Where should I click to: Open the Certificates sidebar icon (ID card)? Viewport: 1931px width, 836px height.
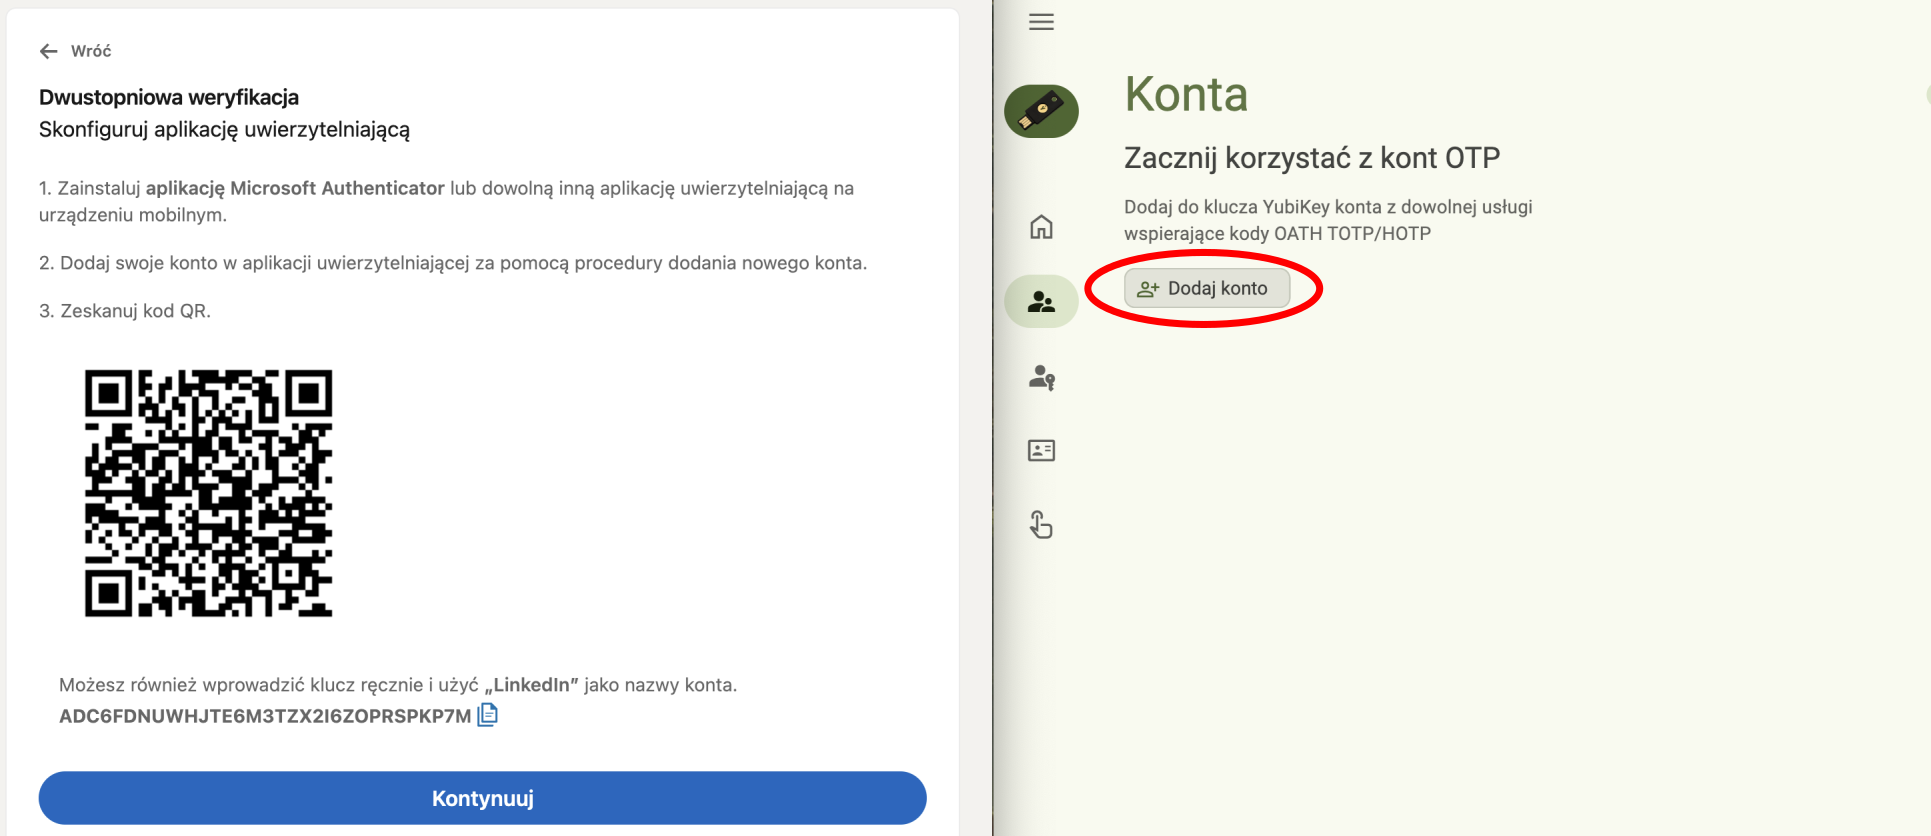click(1041, 451)
